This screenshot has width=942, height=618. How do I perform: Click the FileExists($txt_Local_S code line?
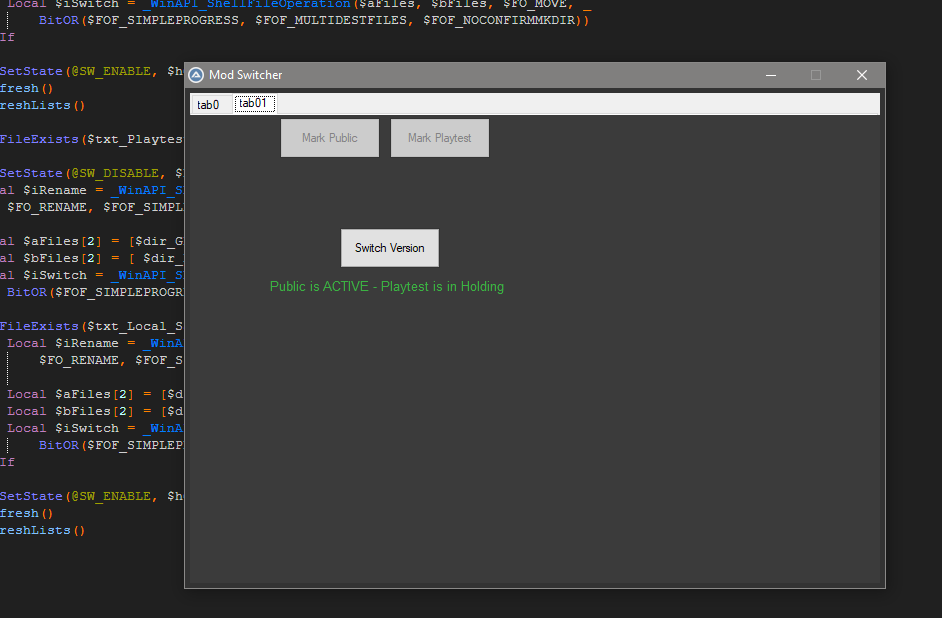tap(91, 327)
